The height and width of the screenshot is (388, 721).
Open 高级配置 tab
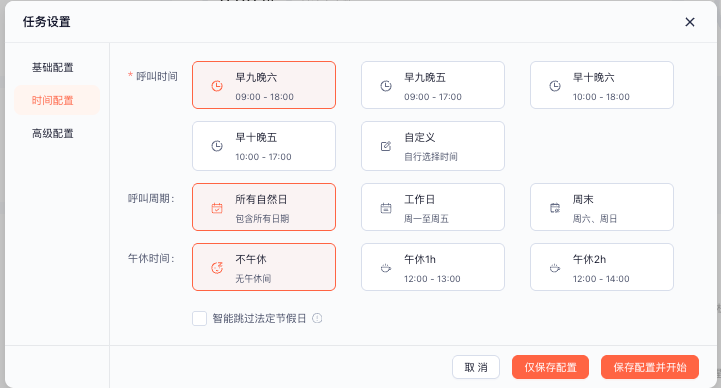pos(52,133)
